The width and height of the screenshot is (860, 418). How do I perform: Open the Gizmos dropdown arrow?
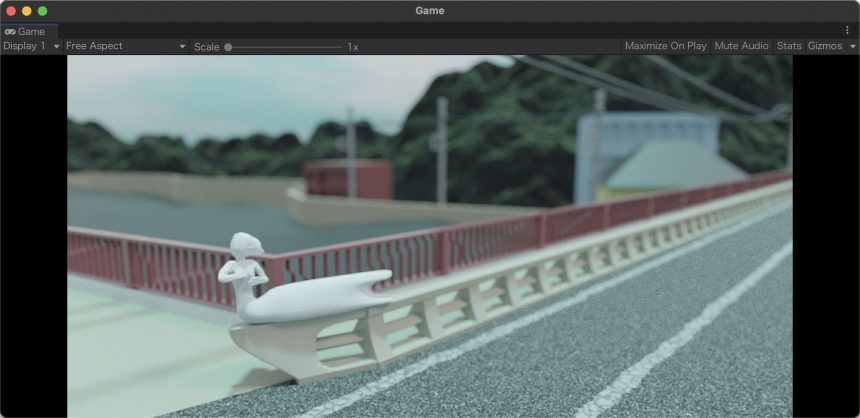pos(852,47)
